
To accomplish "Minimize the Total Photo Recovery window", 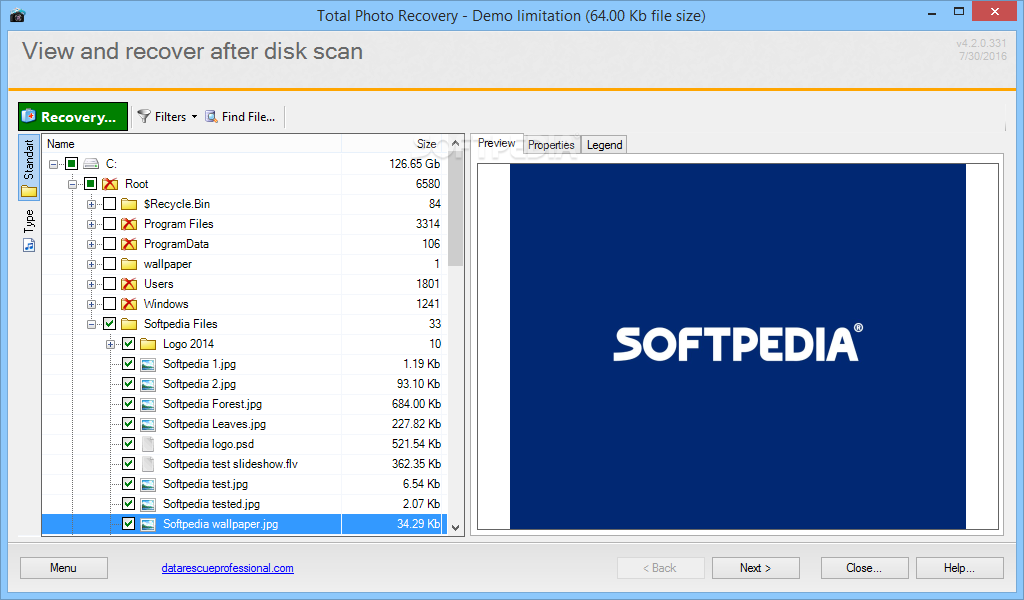I will 931,12.
